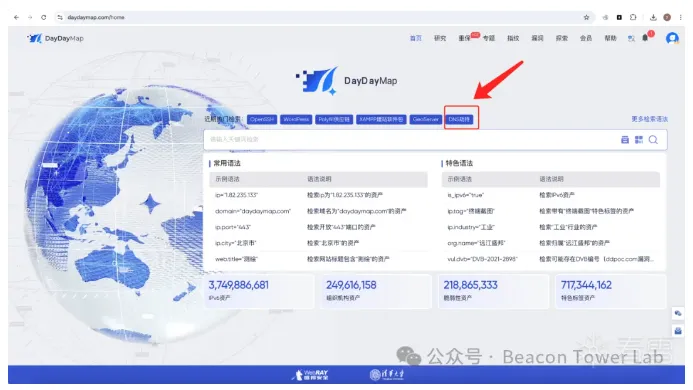Screen dimensions: 693x390
Task: Click domain="daydaymap.com" example syntax
Action: pyautogui.click(x=253, y=211)
